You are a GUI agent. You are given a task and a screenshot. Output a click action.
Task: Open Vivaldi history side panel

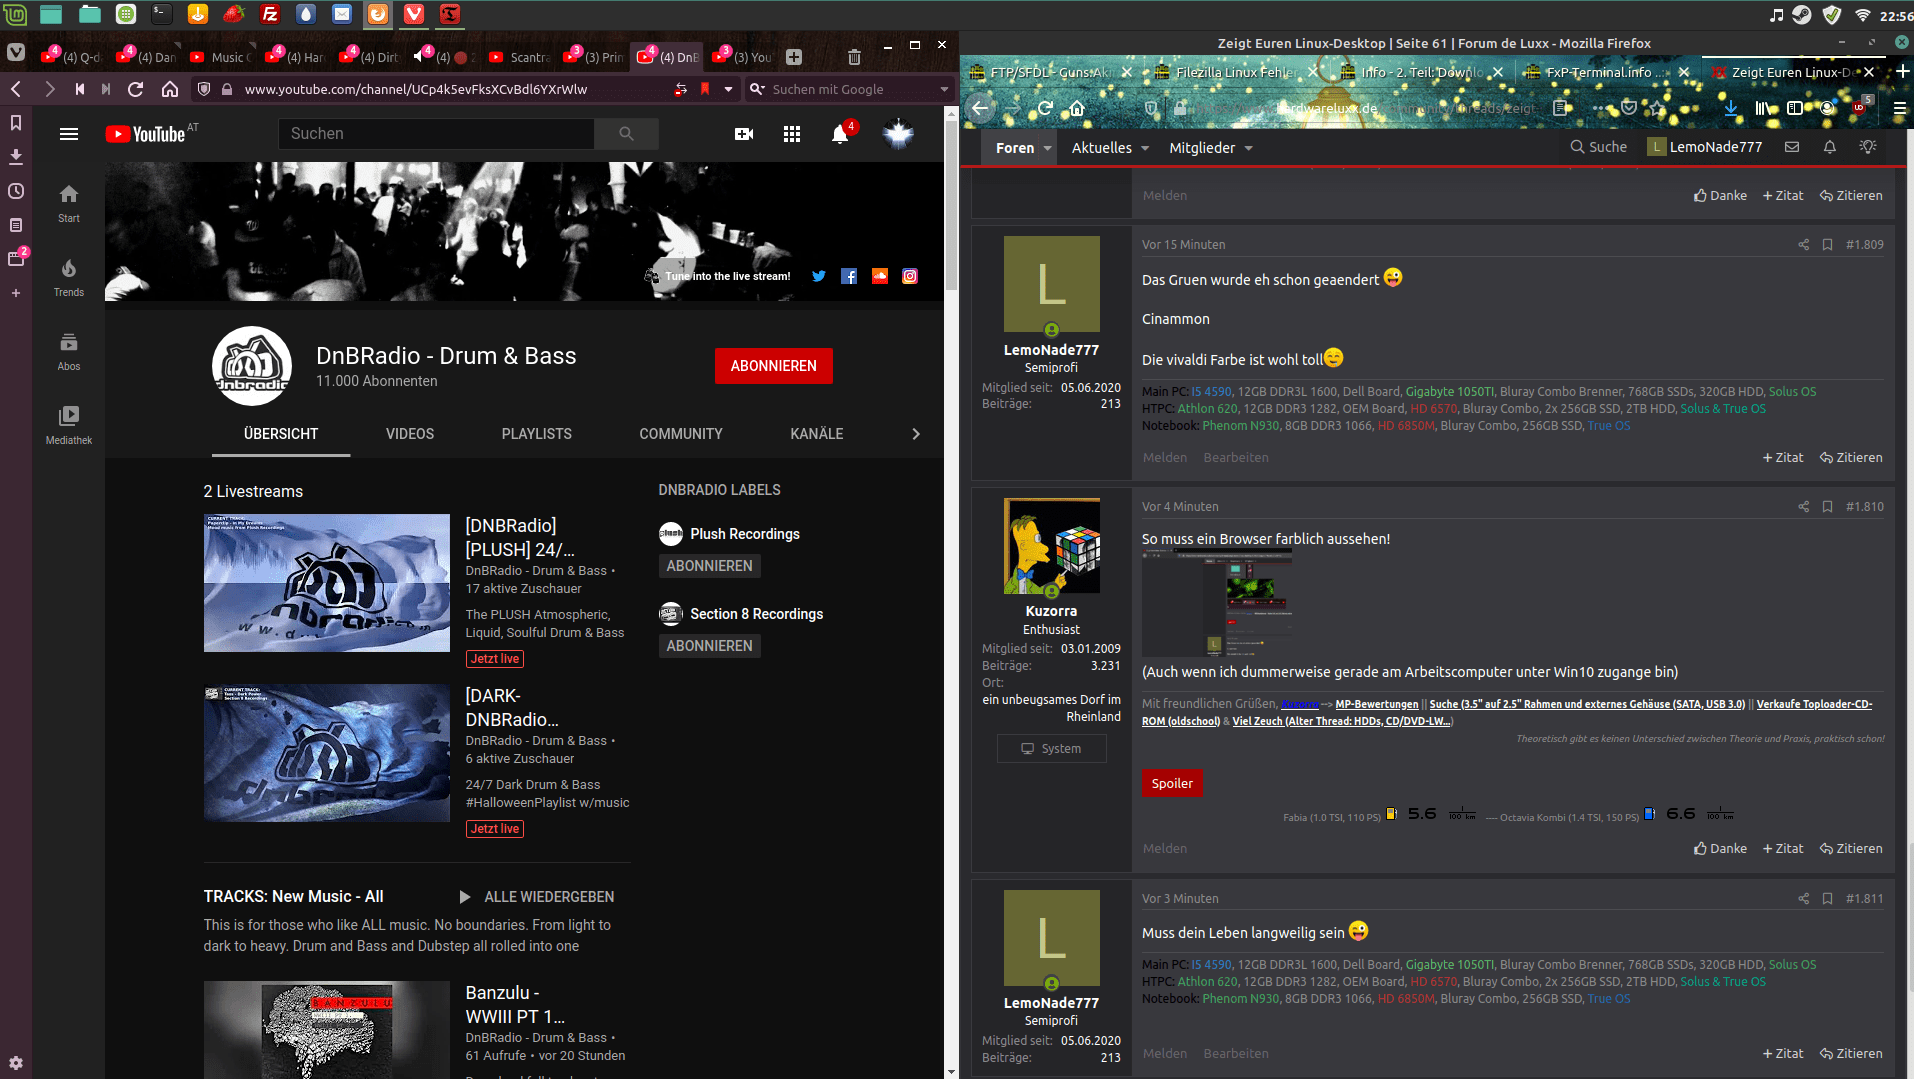click(16, 191)
